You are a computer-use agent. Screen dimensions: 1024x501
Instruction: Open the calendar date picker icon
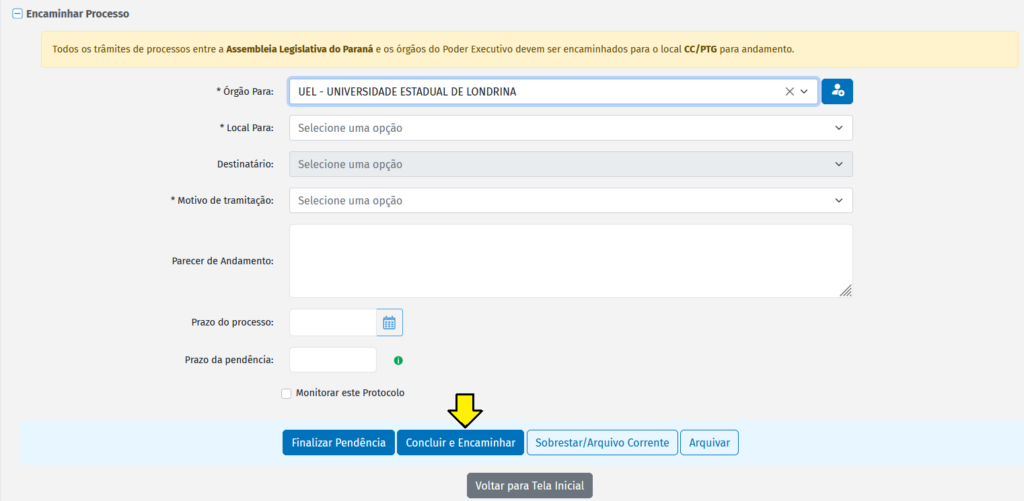(390, 322)
